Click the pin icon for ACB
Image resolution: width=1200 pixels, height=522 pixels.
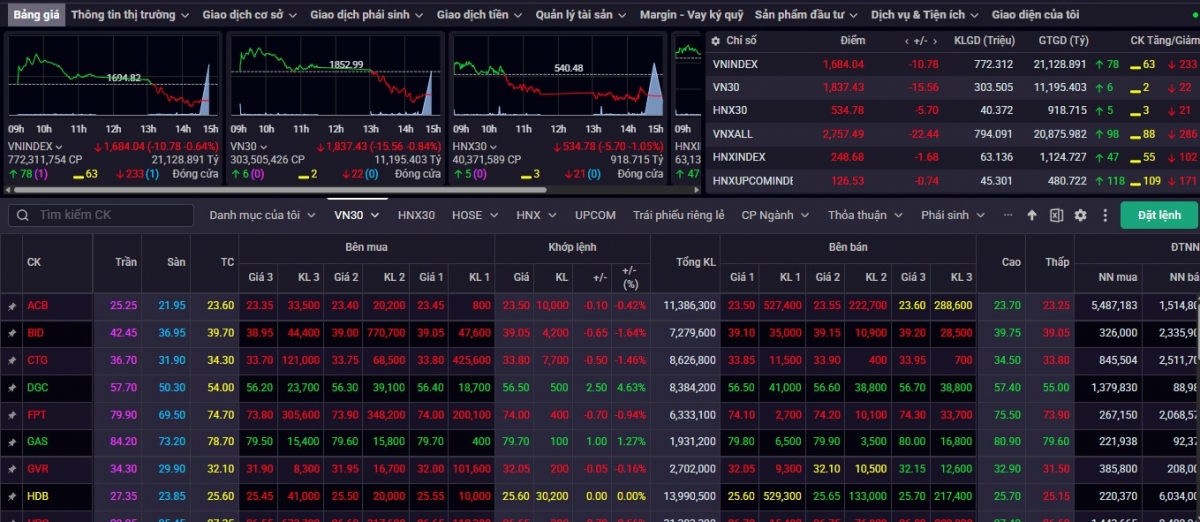click(x=12, y=306)
